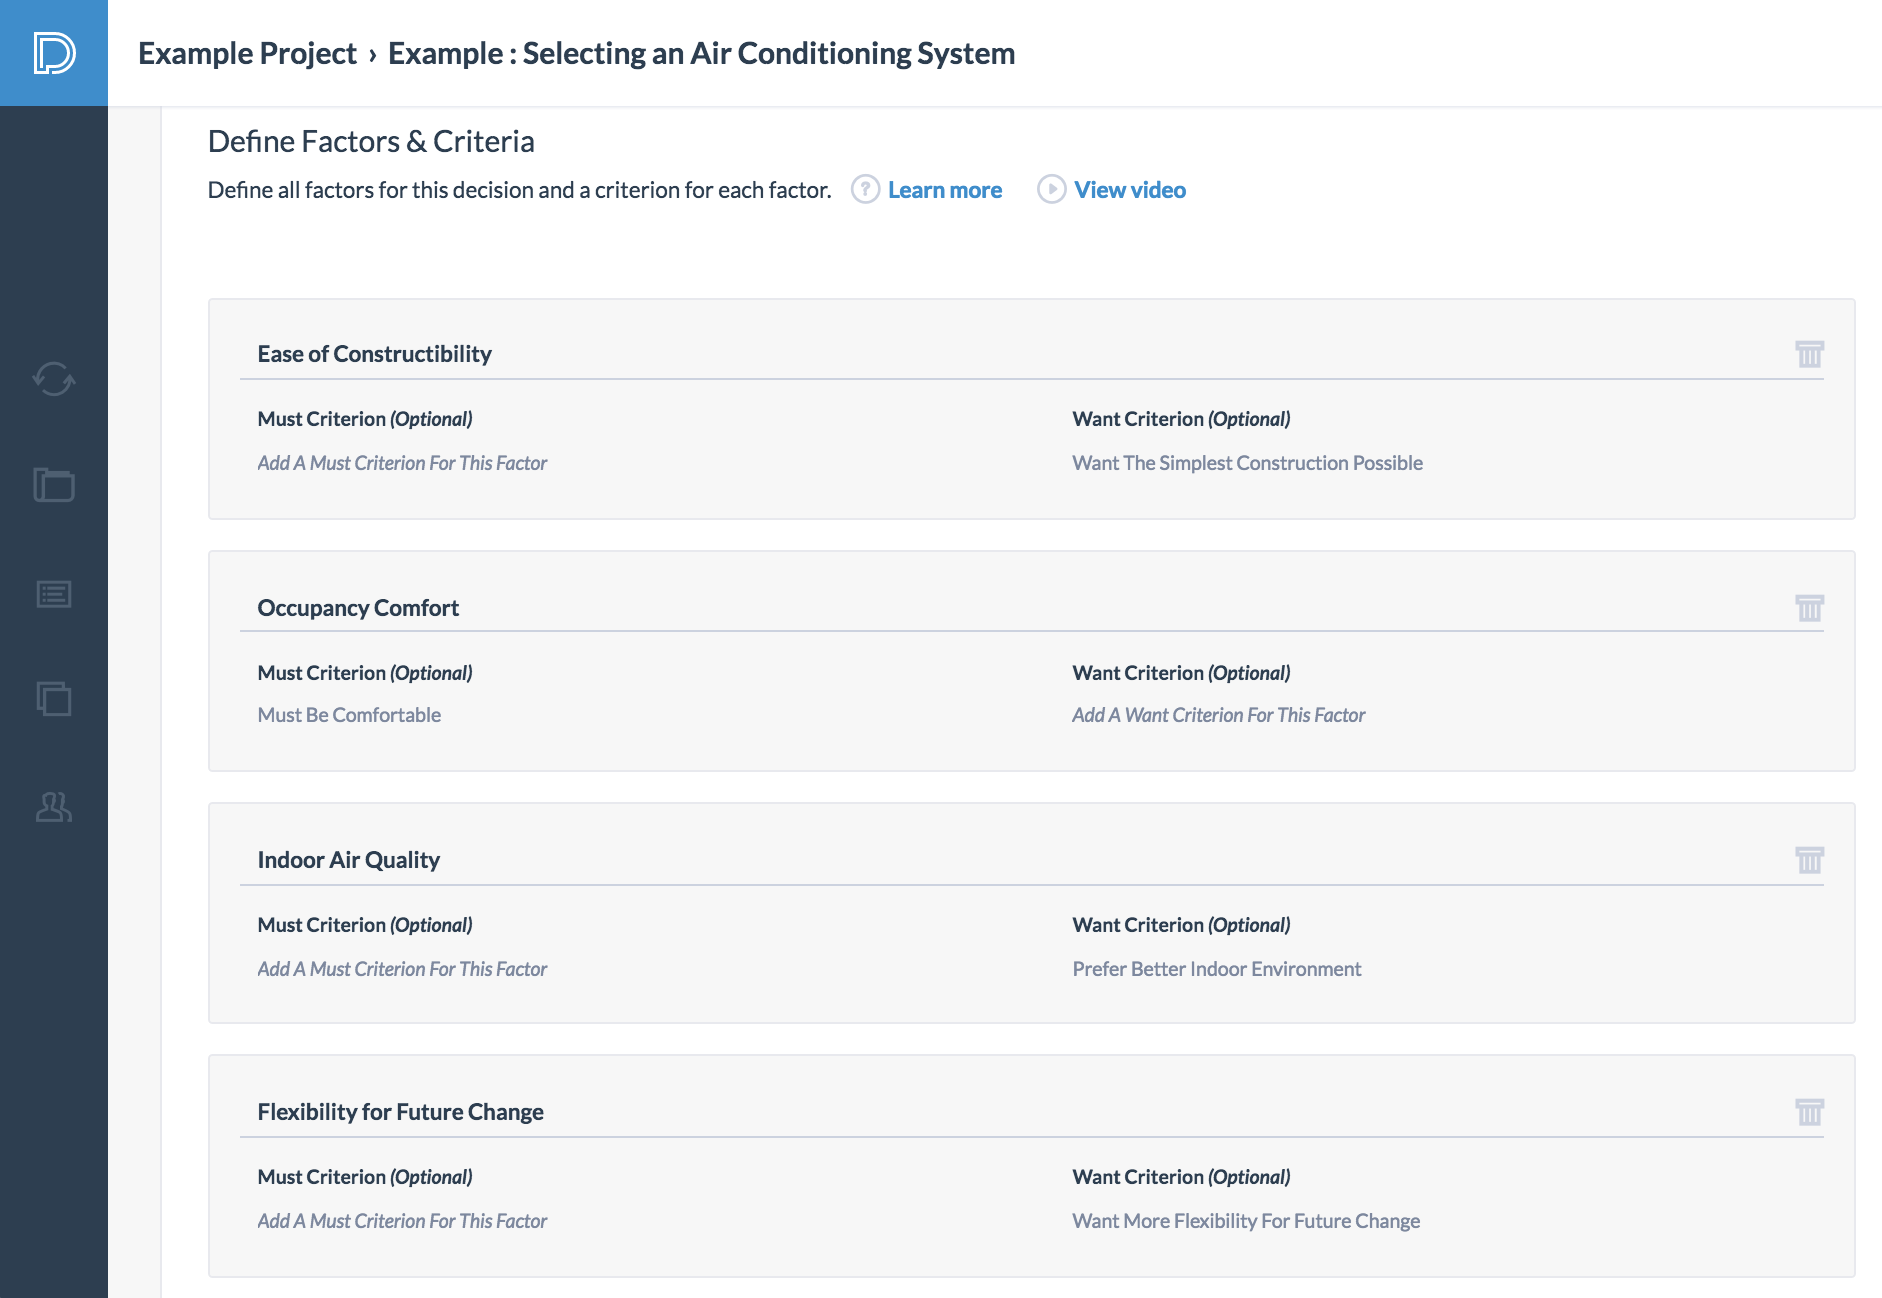The height and width of the screenshot is (1298, 1882).
Task: Rename the Ease of Constructibility factor title
Action: click(374, 354)
